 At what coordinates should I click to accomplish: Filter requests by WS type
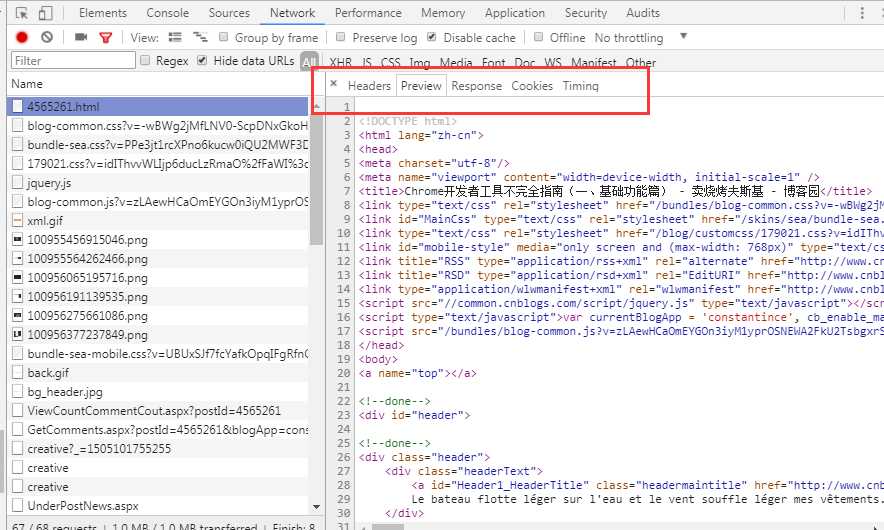point(552,62)
